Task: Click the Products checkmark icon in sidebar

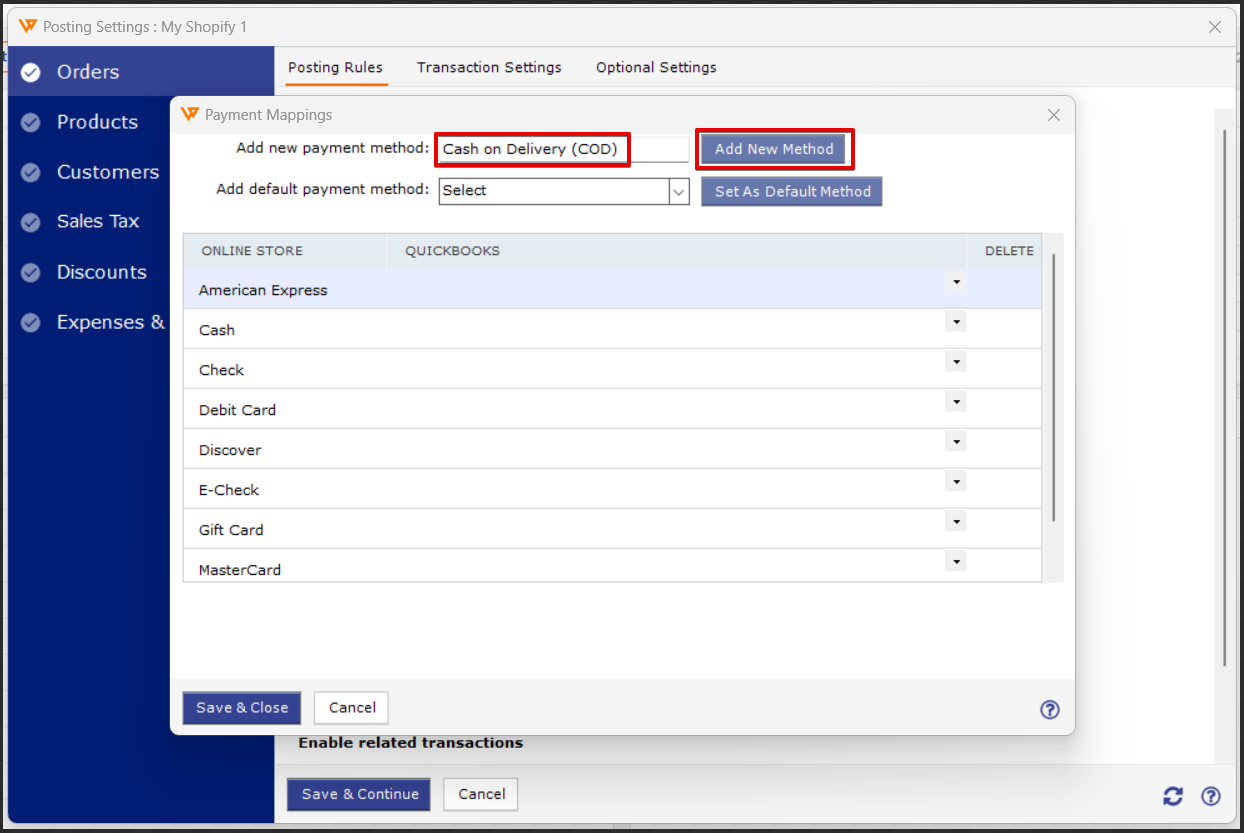Action: pyautogui.click(x=31, y=122)
